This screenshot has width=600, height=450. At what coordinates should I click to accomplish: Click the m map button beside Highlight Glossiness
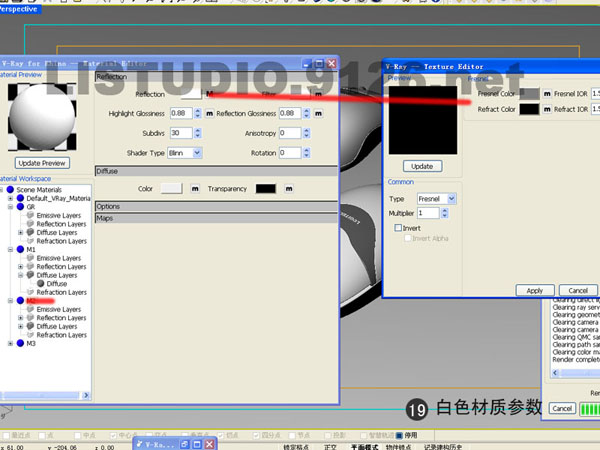pos(209,113)
